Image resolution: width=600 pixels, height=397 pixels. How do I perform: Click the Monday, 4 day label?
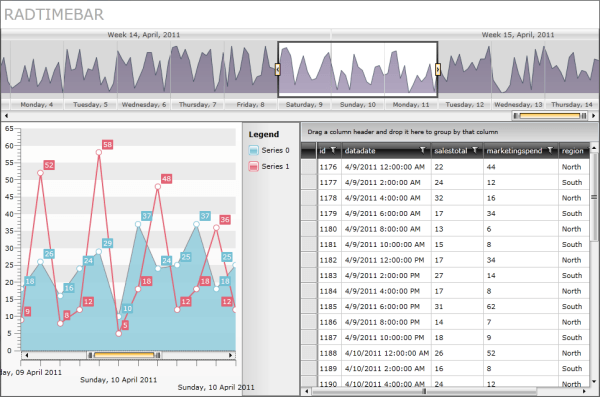pyautogui.click(x=37, y=104)
